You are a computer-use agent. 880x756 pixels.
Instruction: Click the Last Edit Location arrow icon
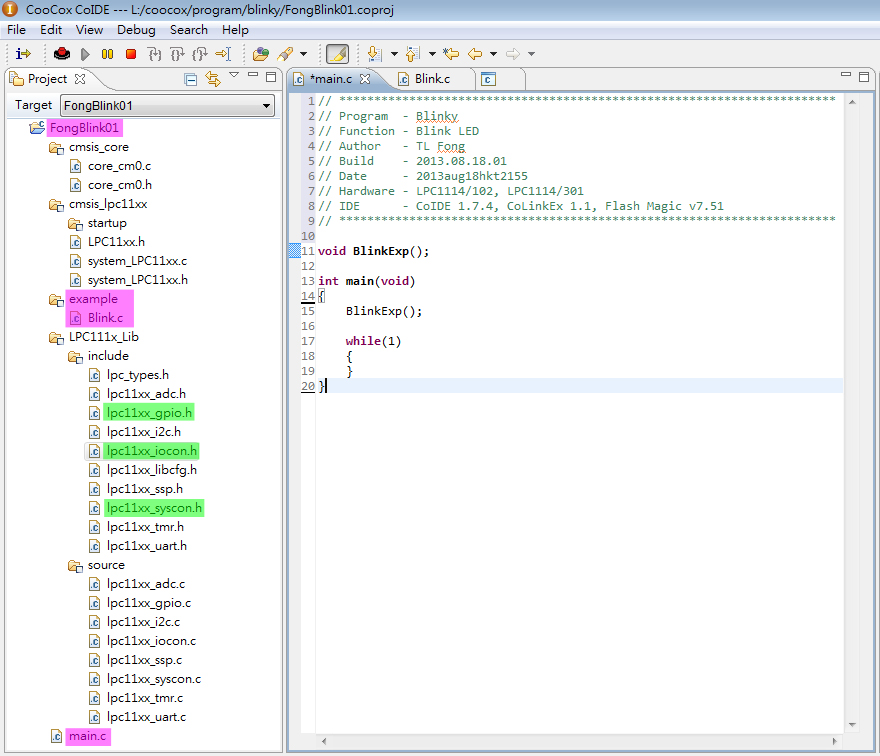click(x=451, y=54)
